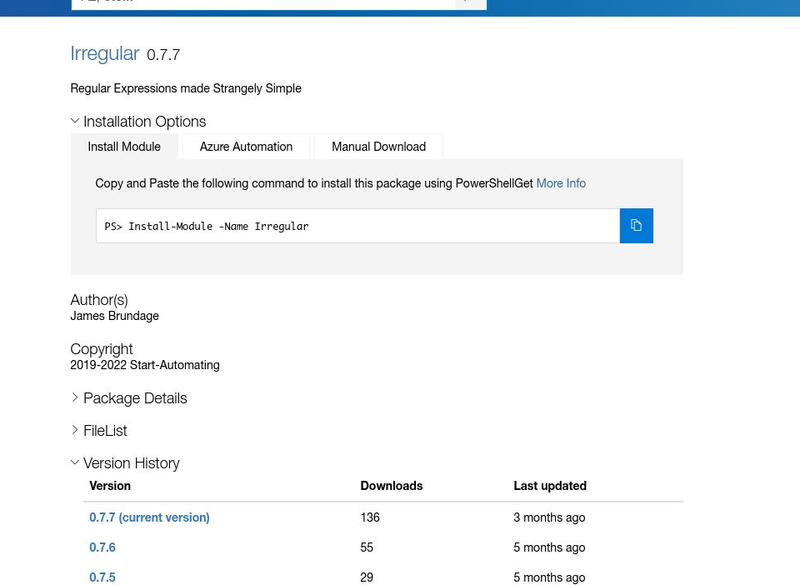Open the Irregular package title link
Viewport: 800px width, 585px height.
click(105, 54)
